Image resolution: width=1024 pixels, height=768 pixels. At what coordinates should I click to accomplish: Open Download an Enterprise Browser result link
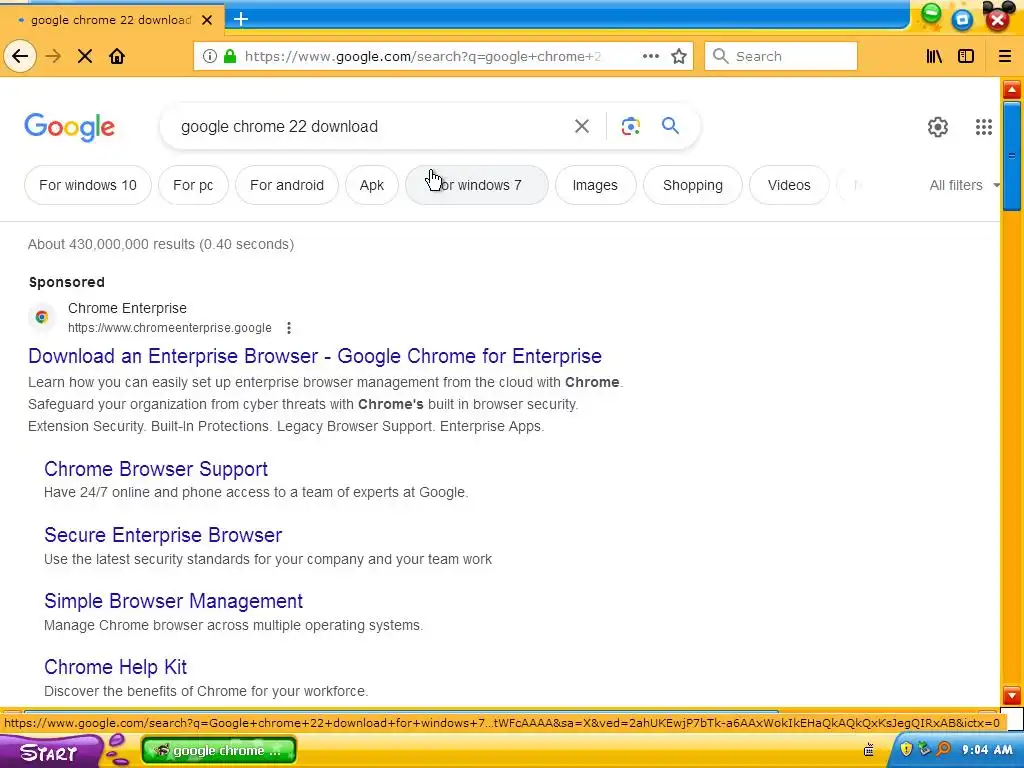click(x=315, y=356)
